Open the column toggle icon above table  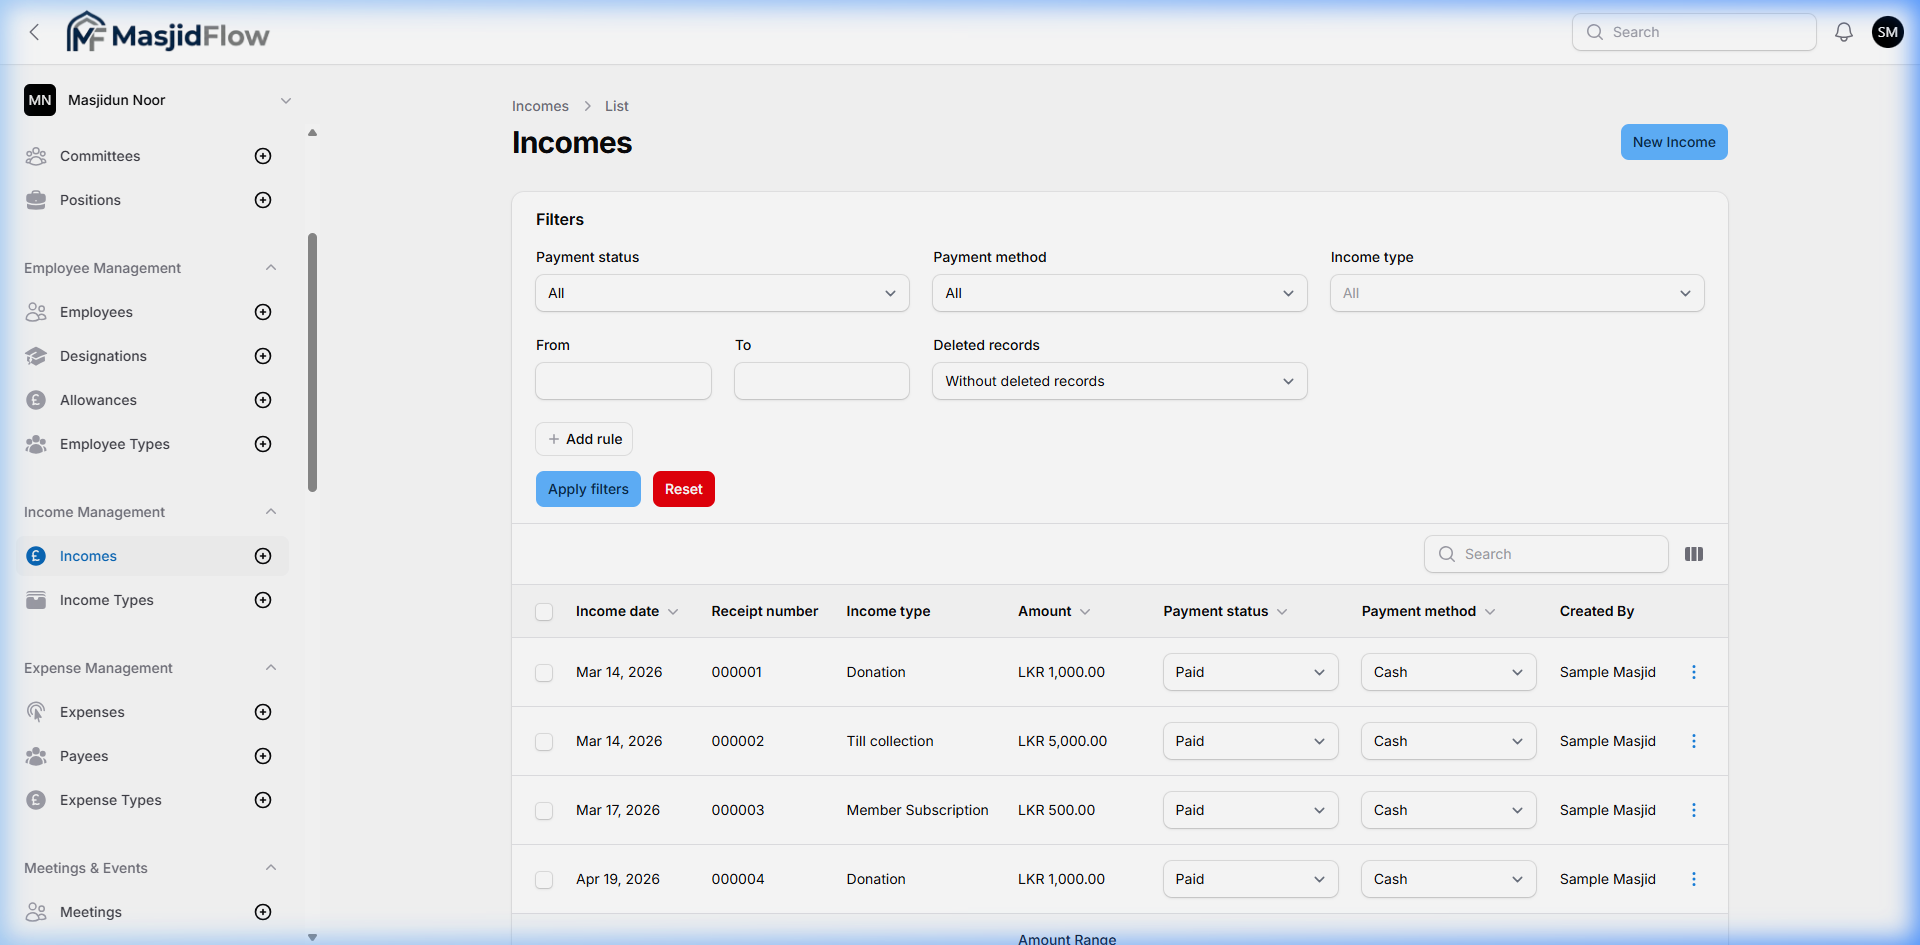pos(1693,554)
